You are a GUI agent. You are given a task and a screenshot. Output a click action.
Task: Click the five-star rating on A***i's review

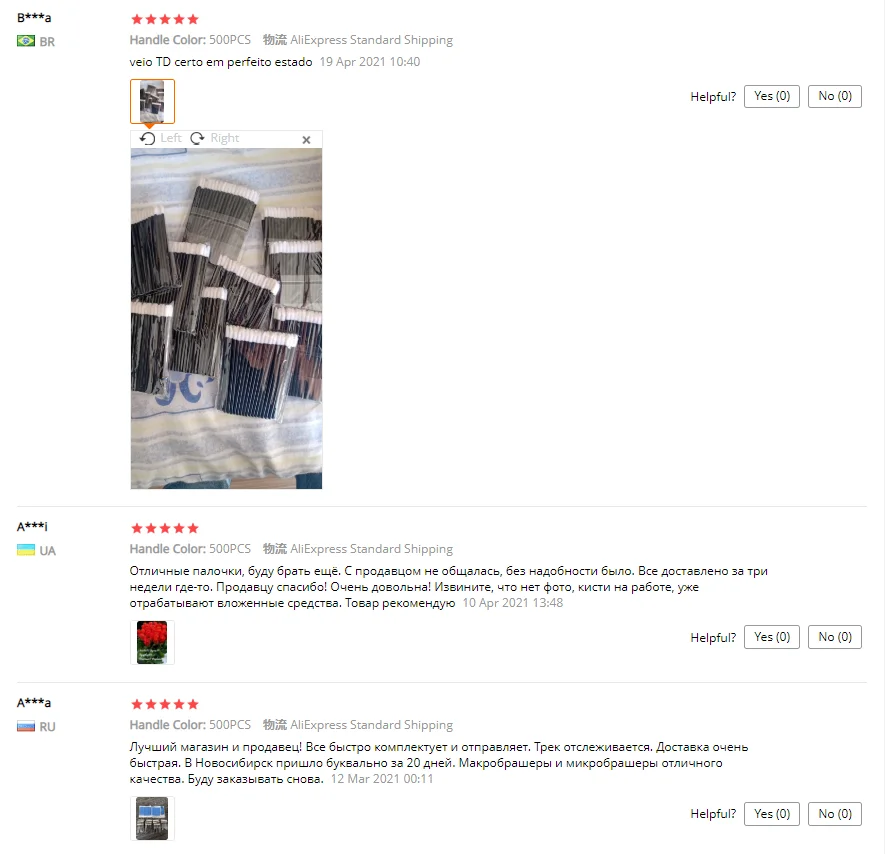165,528
